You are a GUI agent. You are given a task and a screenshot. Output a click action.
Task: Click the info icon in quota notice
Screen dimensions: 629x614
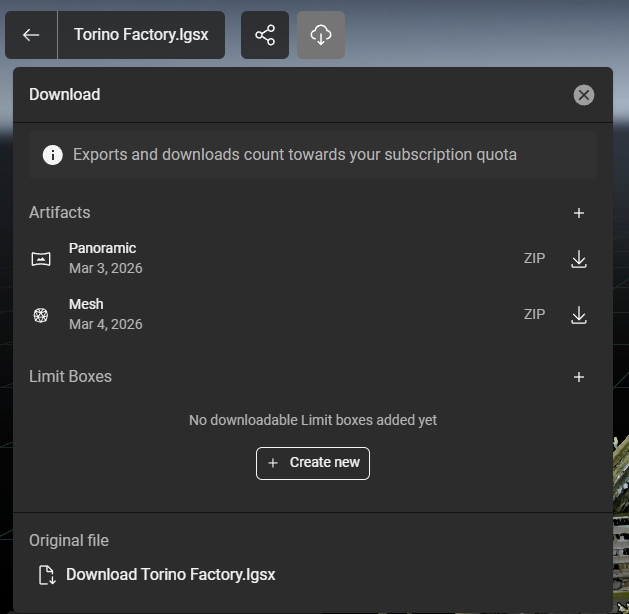click(x=52, y=155)
